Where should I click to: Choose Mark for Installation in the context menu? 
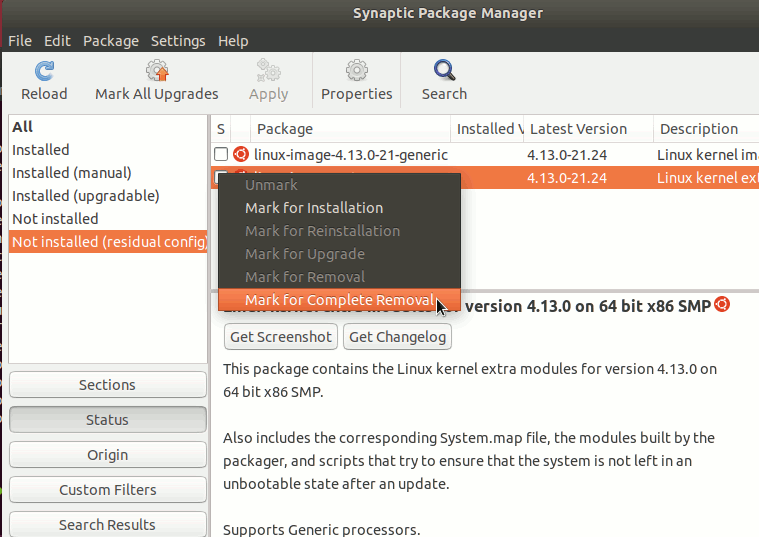point(339,208)
